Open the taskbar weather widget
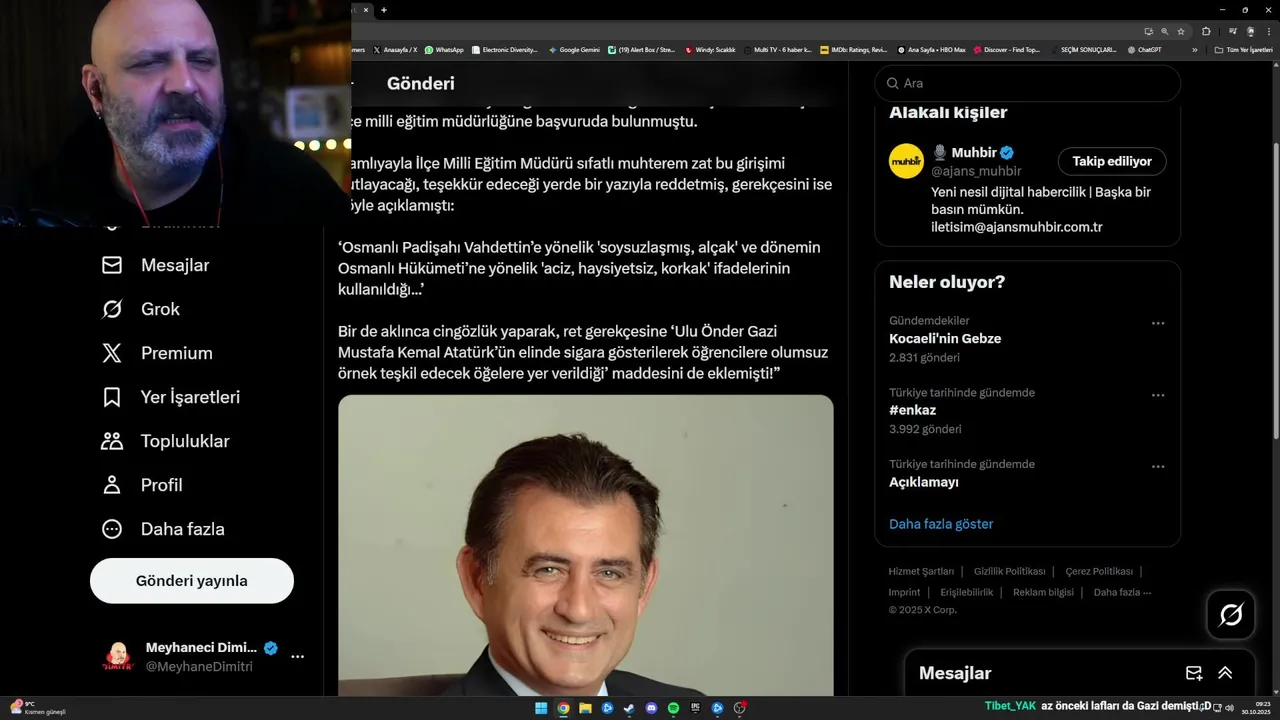 click(38, 708)
